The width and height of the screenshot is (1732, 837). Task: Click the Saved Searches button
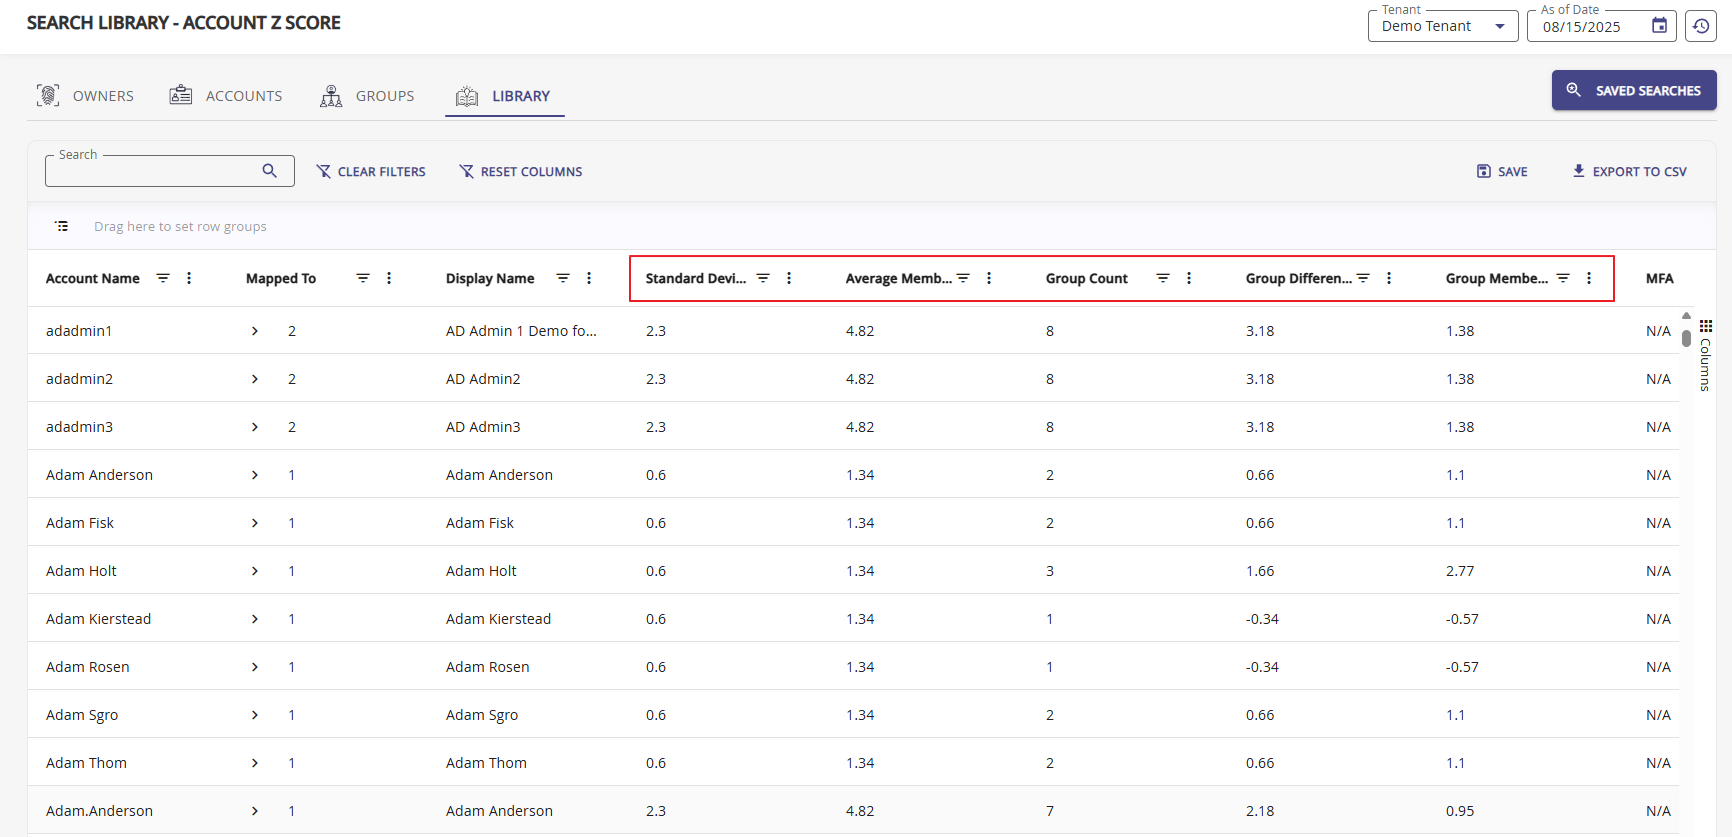tap(1633, 90)
